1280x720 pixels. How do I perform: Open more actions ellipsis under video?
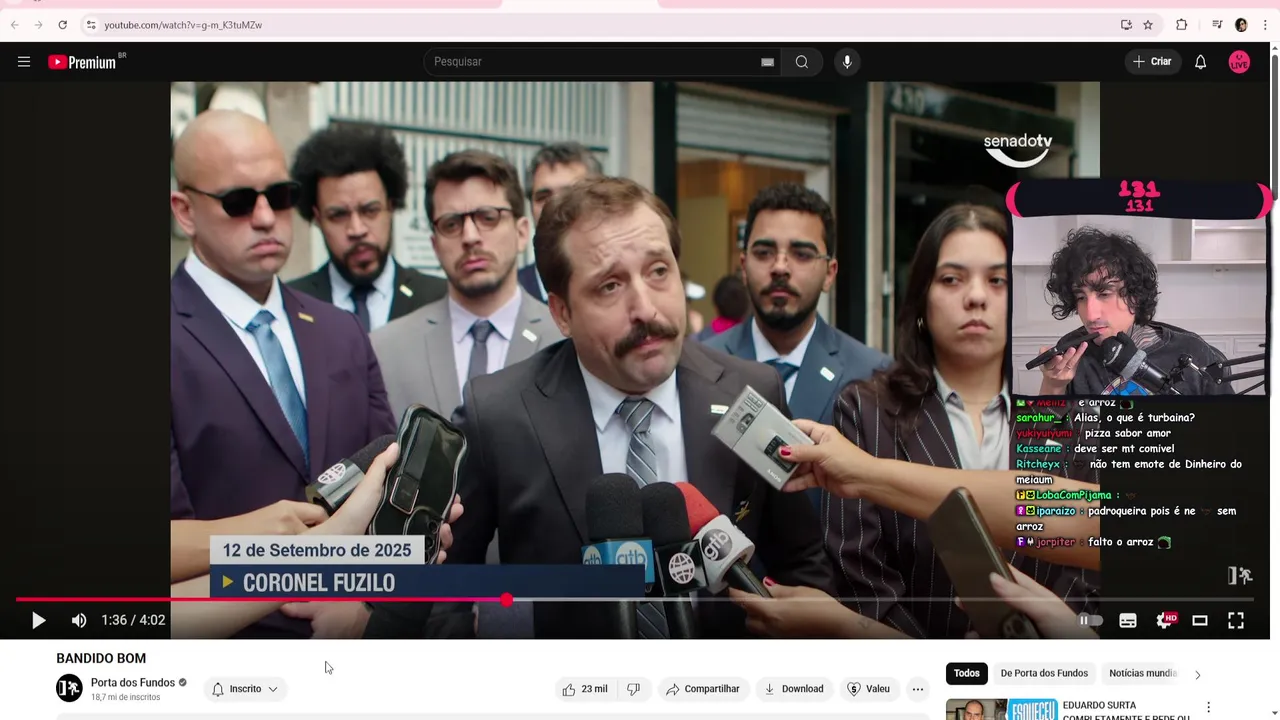pos(917,689)
